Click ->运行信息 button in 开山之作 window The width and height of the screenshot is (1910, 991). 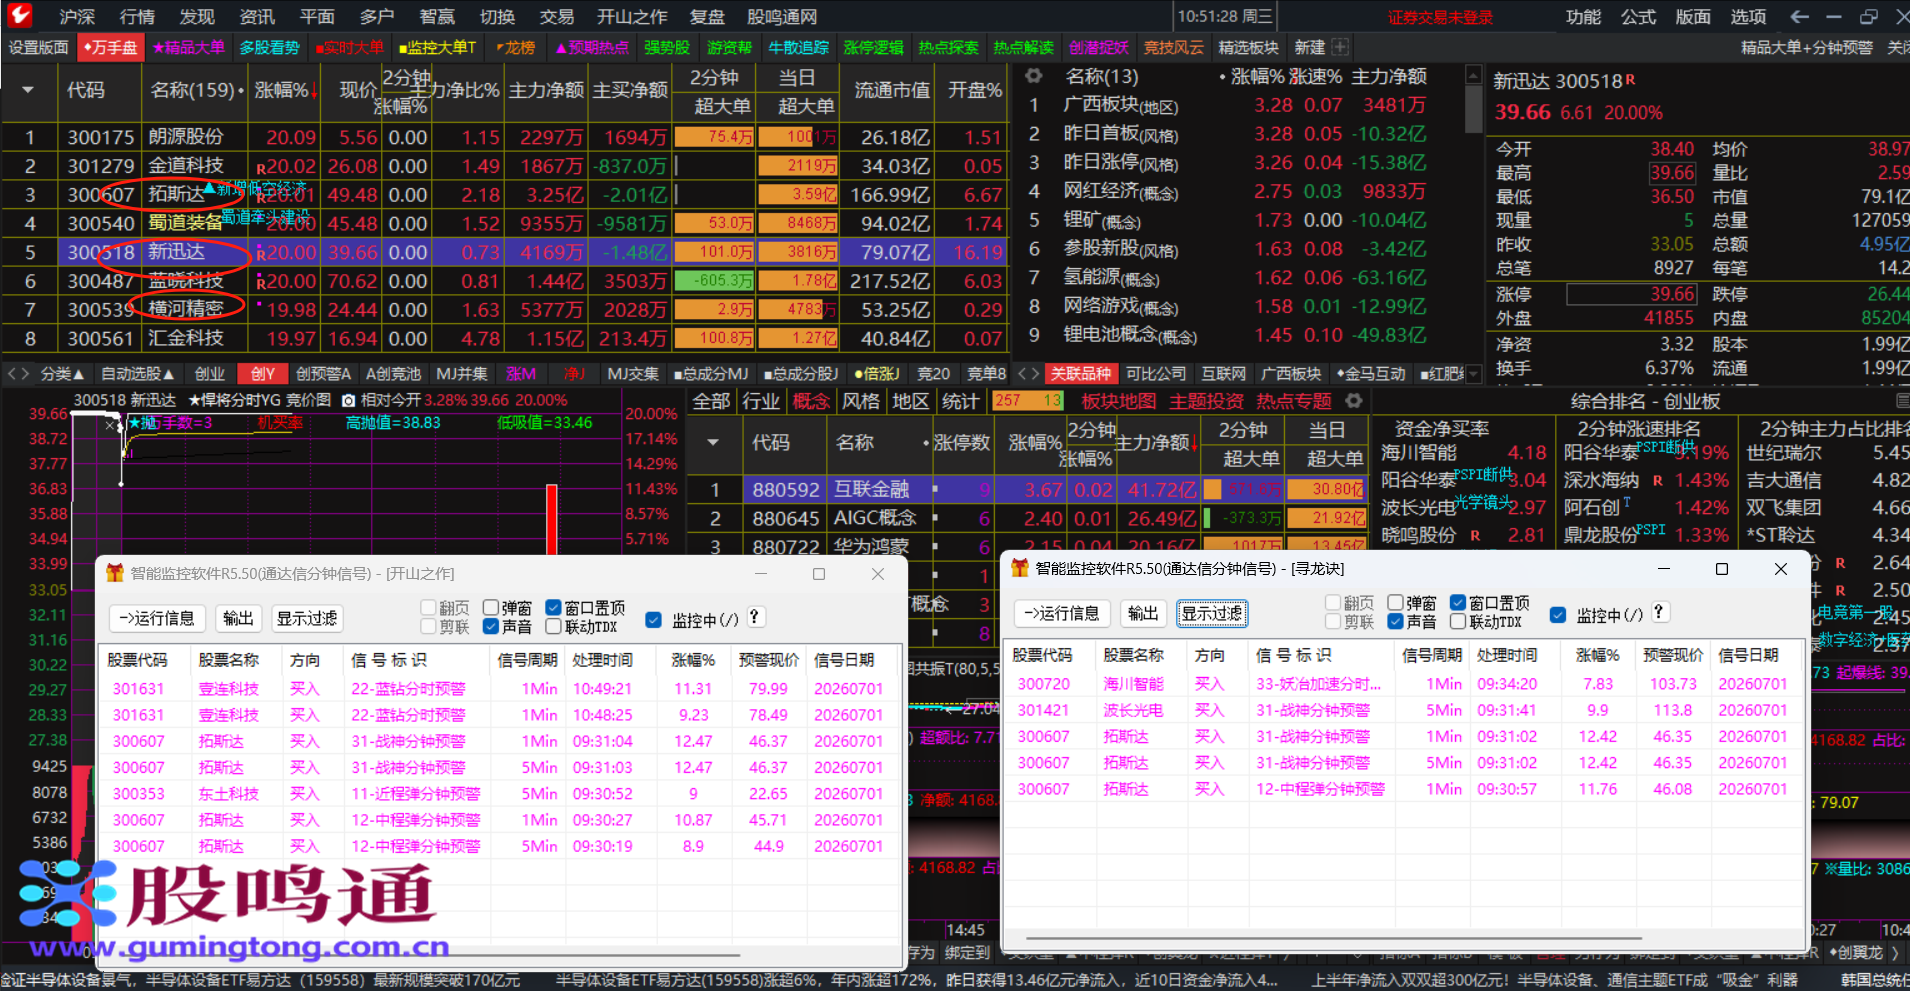click(157, 619)
